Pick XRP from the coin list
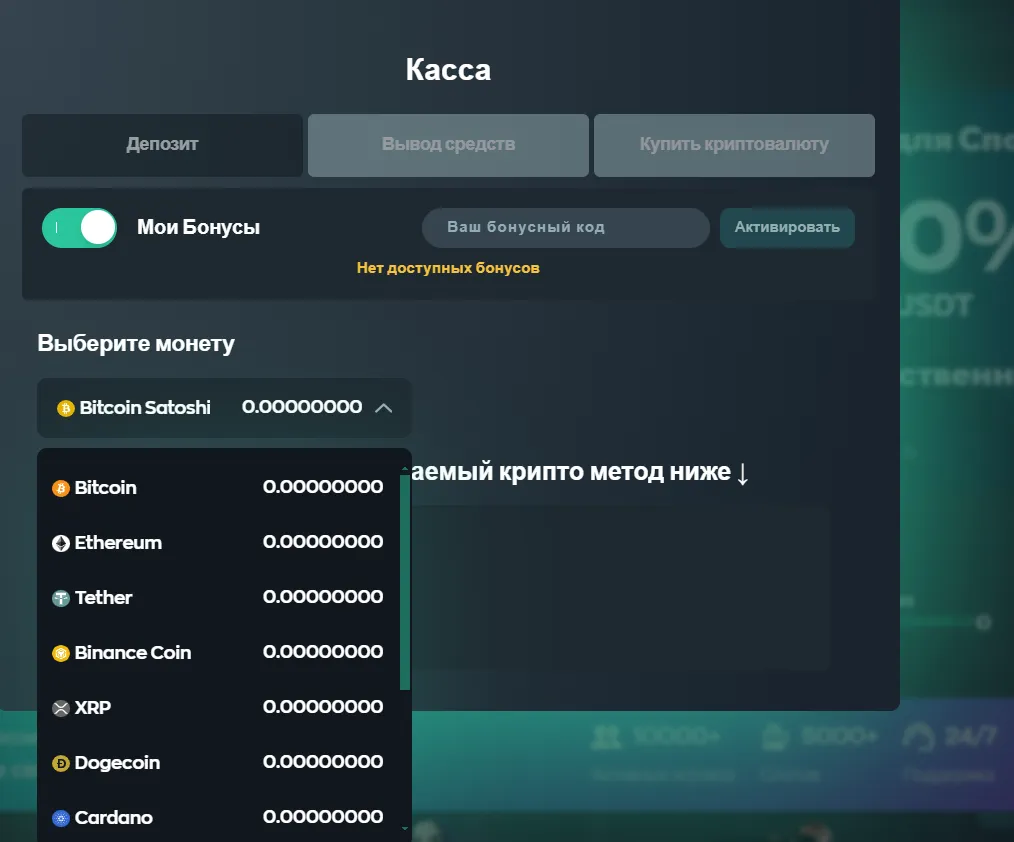The width and height of the screenshot is (1014, 842). [218, 707]
